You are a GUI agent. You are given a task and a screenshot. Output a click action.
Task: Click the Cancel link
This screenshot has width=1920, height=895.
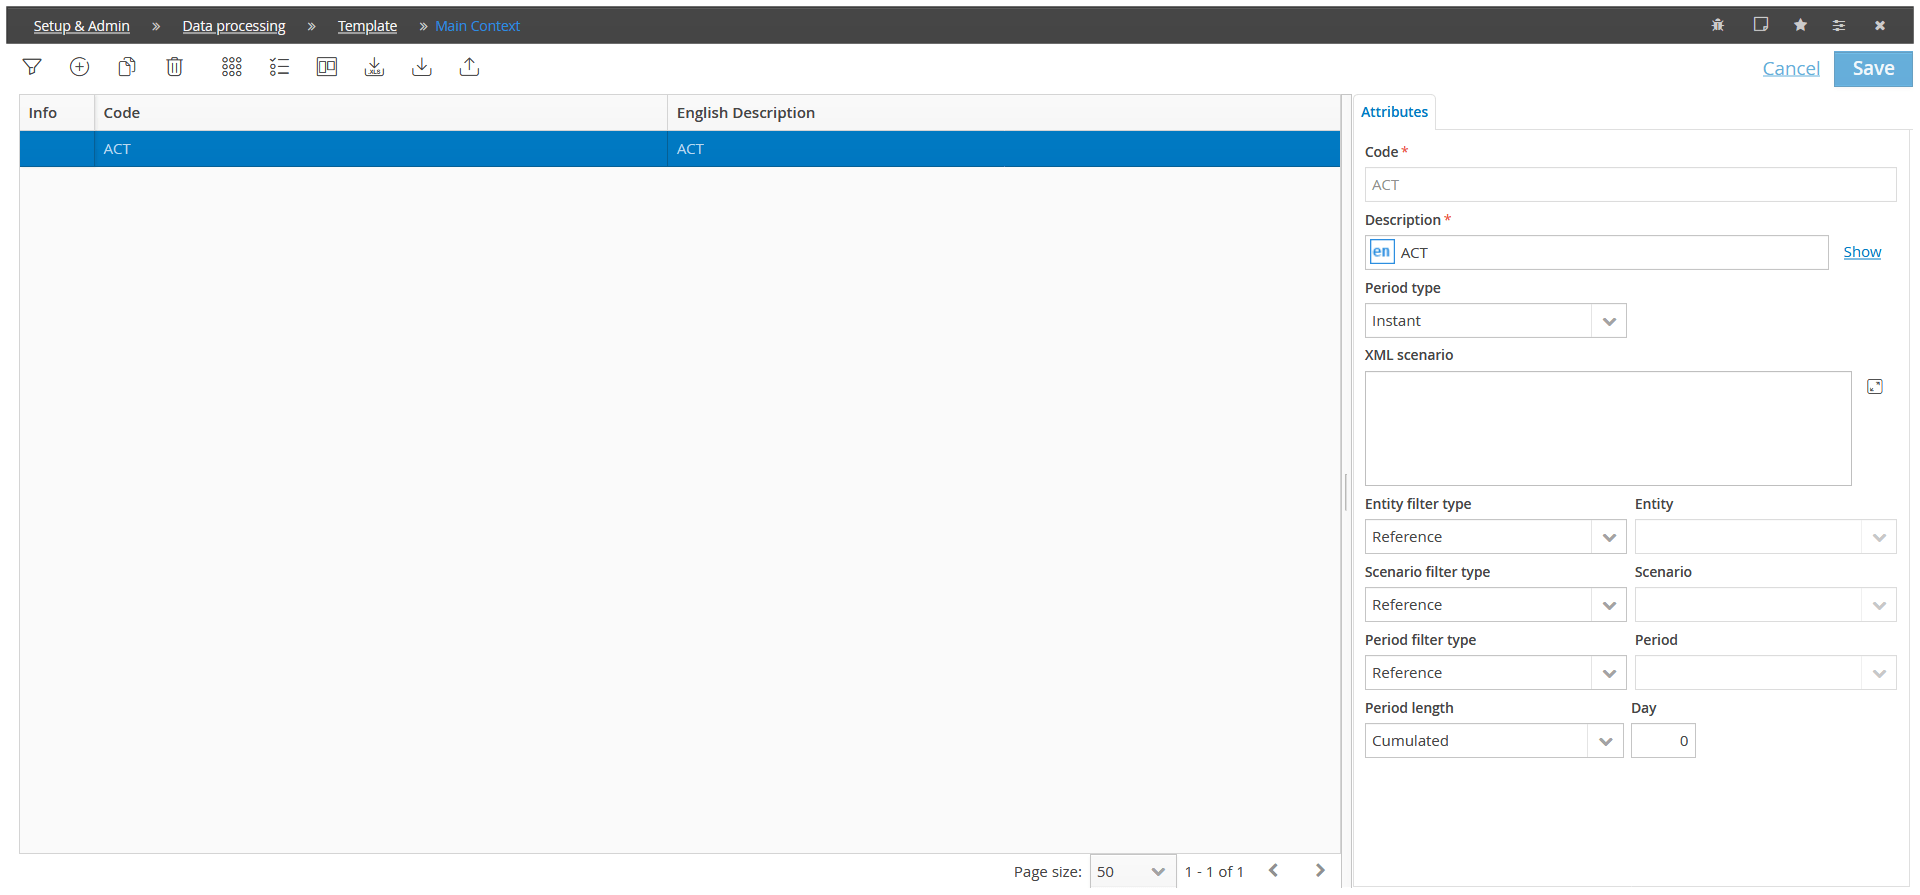click(x=1791, y=68)
